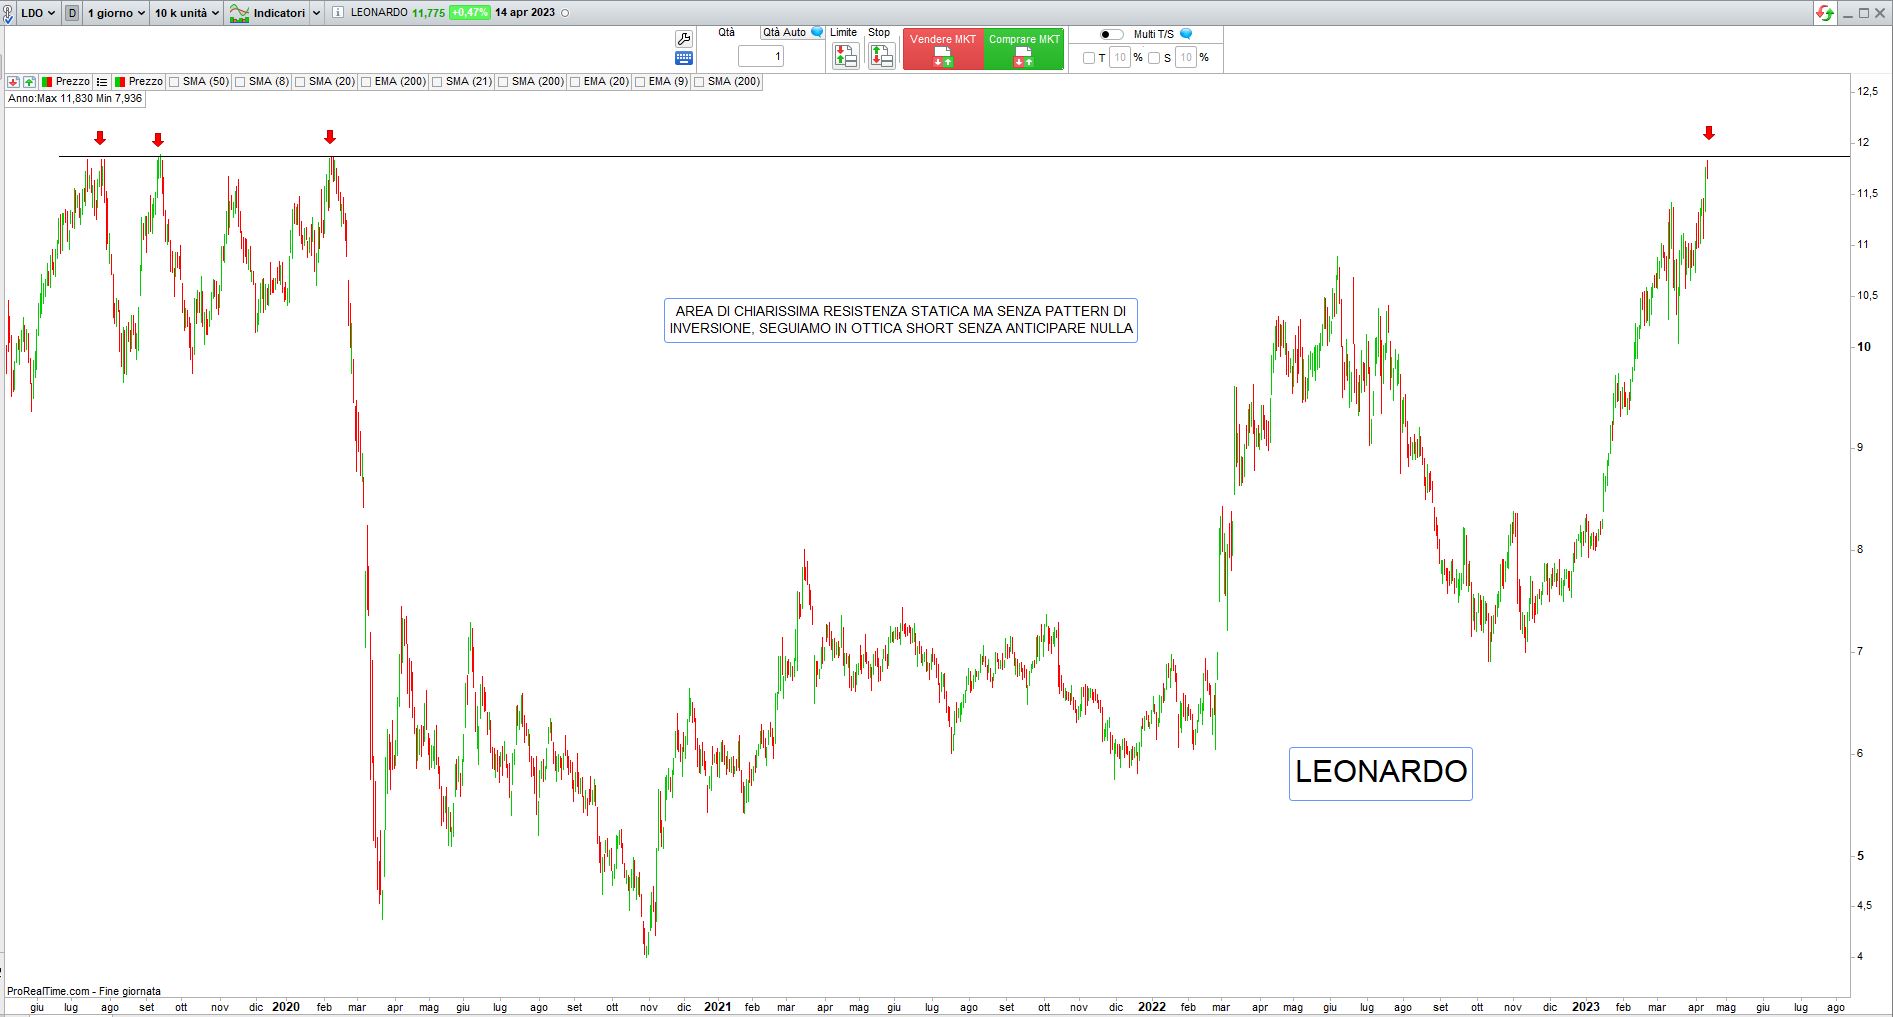1893x1017 pixels.
Task: Check the SMA (20) checkbox
Action: [300, 82]
